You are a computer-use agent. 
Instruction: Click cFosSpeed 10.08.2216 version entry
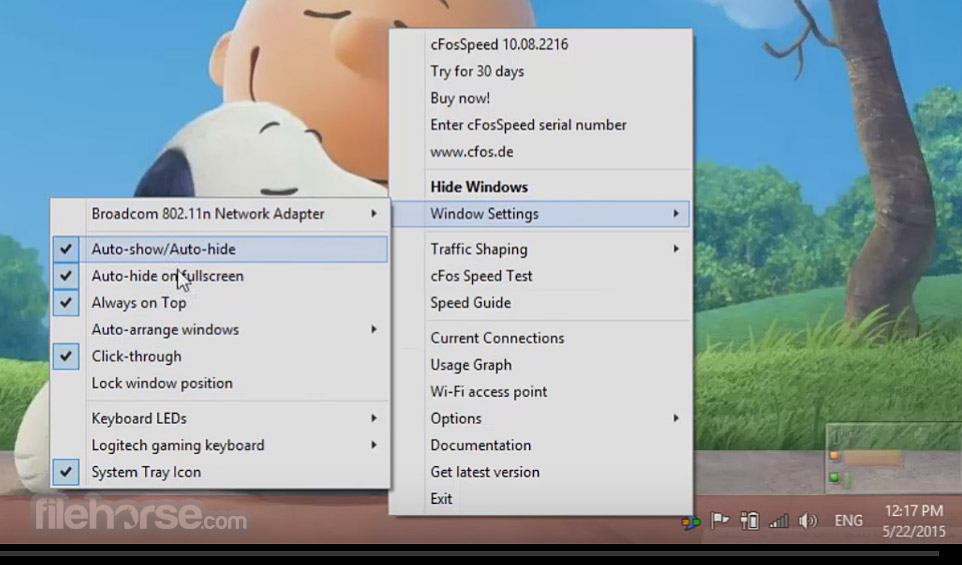pos(541,45)
